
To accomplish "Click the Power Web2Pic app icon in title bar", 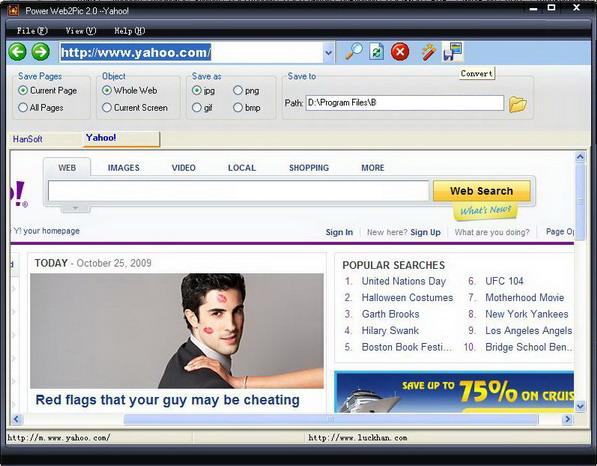I will click(13, 10).
